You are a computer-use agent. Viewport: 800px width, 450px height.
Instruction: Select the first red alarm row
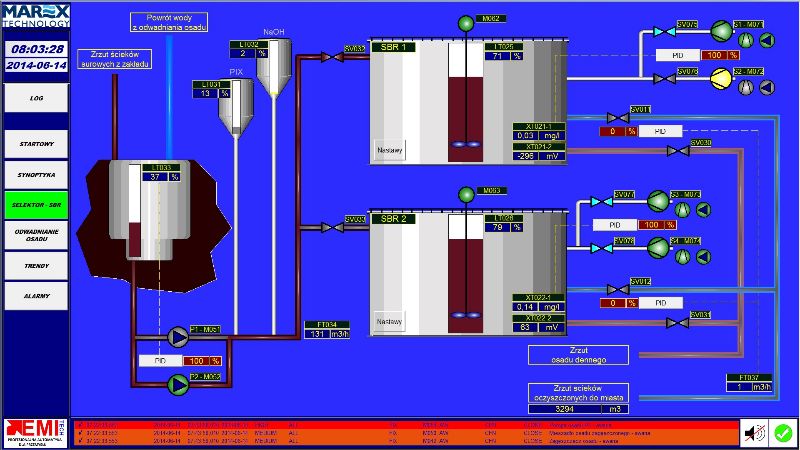click(x=400, y=425)
